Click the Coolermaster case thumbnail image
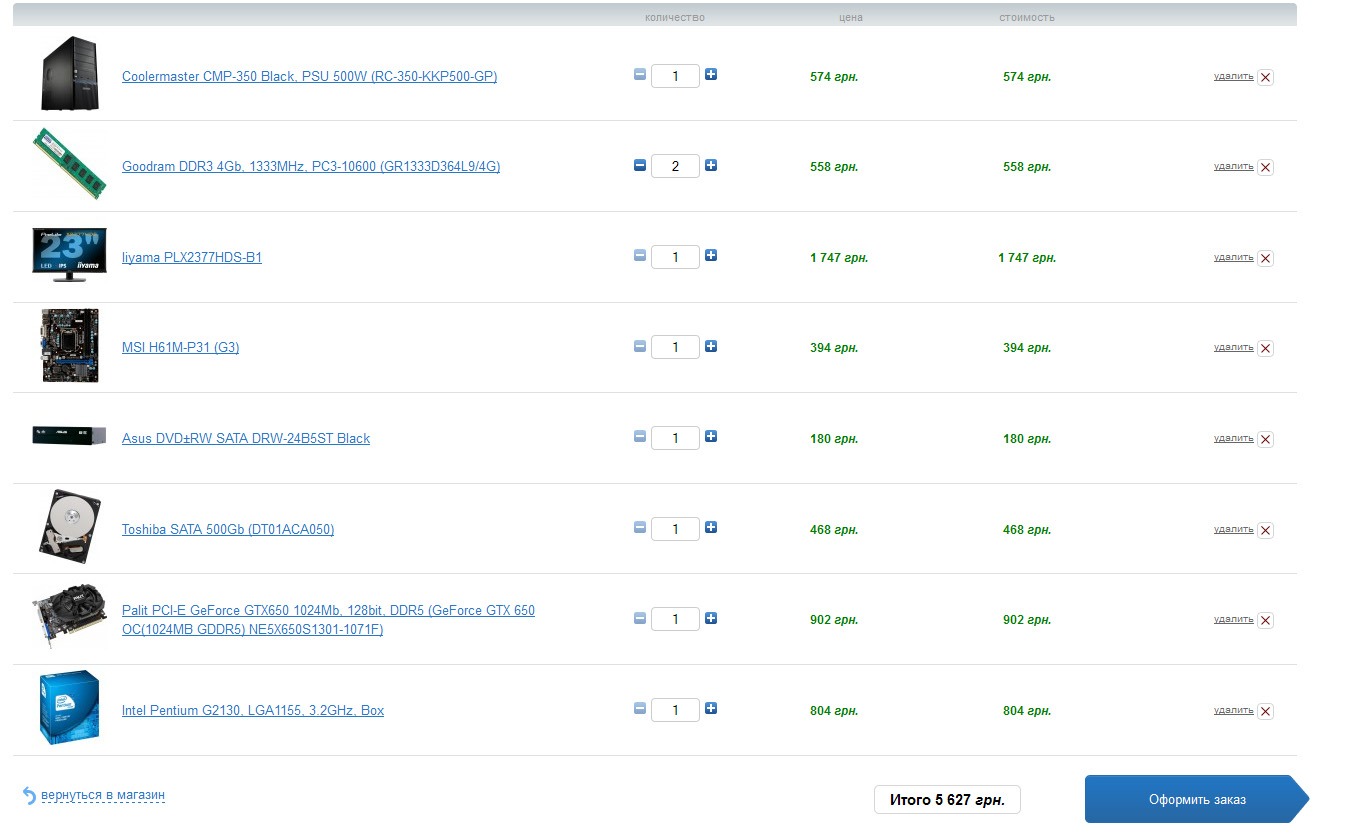 [x=70, y=73]
